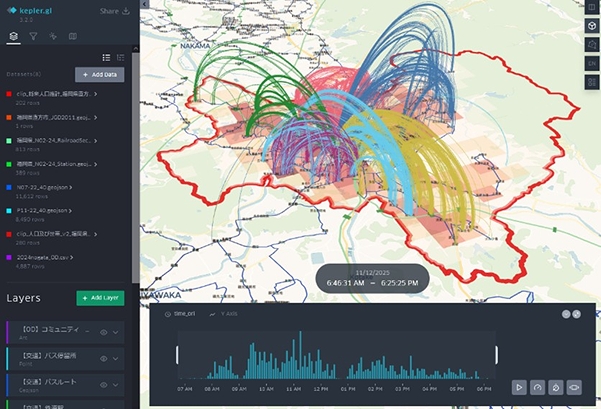The width and height of the screenshot is (601, 409).
Task: Expand the バスルート layer configuration
Action: click(116, 383)
